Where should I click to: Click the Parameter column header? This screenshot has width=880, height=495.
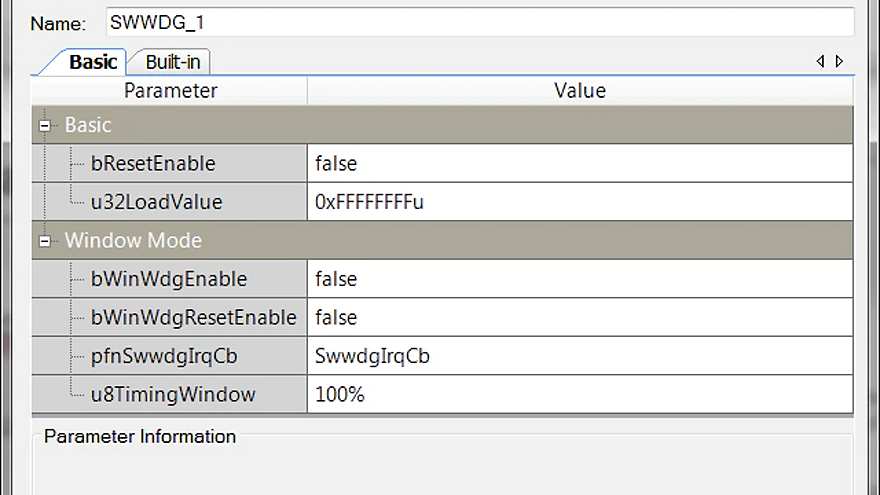coord(169,90)
